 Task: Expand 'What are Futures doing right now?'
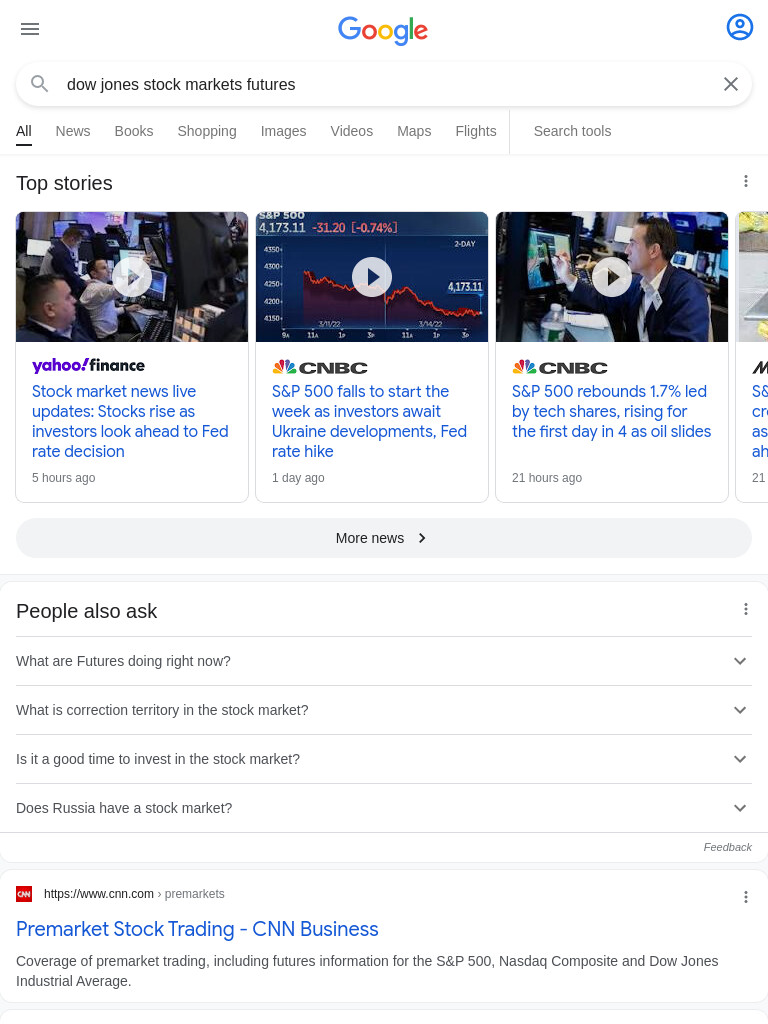click(x=384, y=661)
